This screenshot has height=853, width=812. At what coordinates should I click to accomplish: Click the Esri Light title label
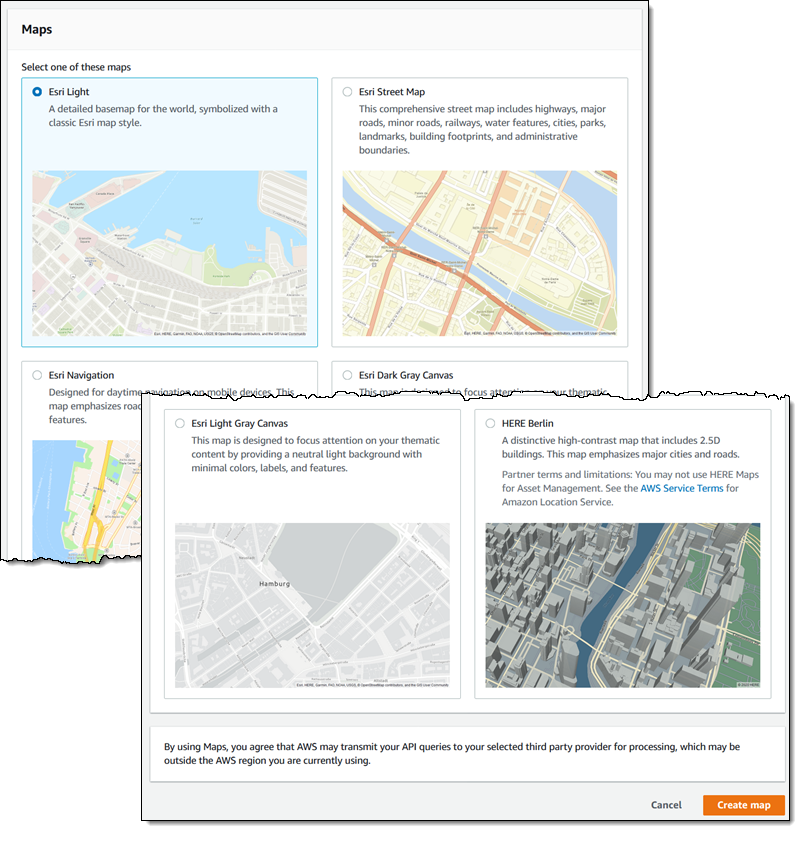coord(72,92)
